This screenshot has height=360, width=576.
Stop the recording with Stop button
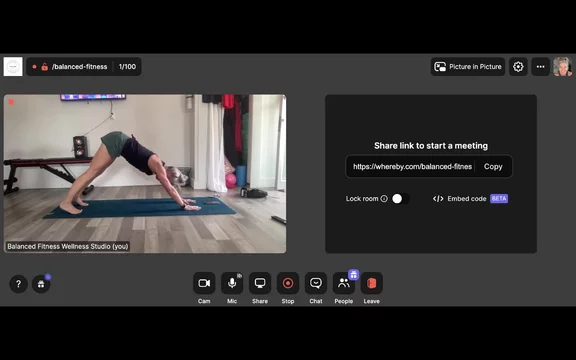[x=288, y=283]
